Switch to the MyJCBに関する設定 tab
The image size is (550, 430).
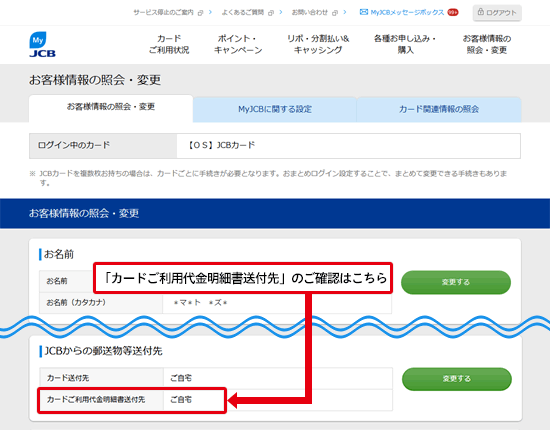tap(275, 109)
